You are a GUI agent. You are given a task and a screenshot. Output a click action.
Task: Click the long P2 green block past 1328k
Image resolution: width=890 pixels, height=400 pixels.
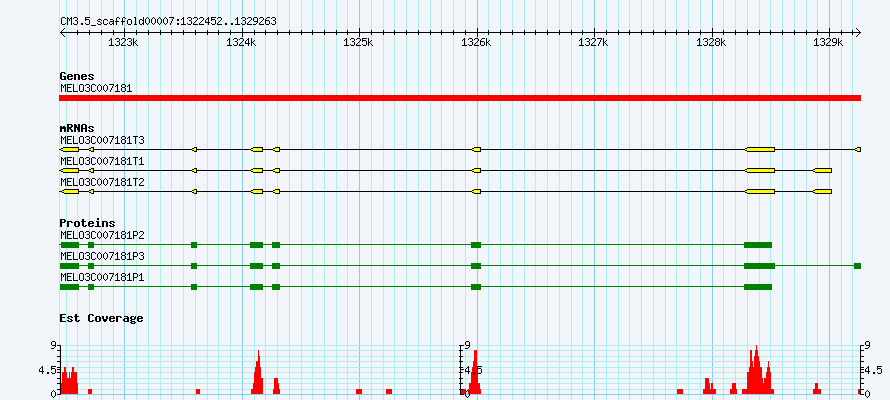coord(758,245)
